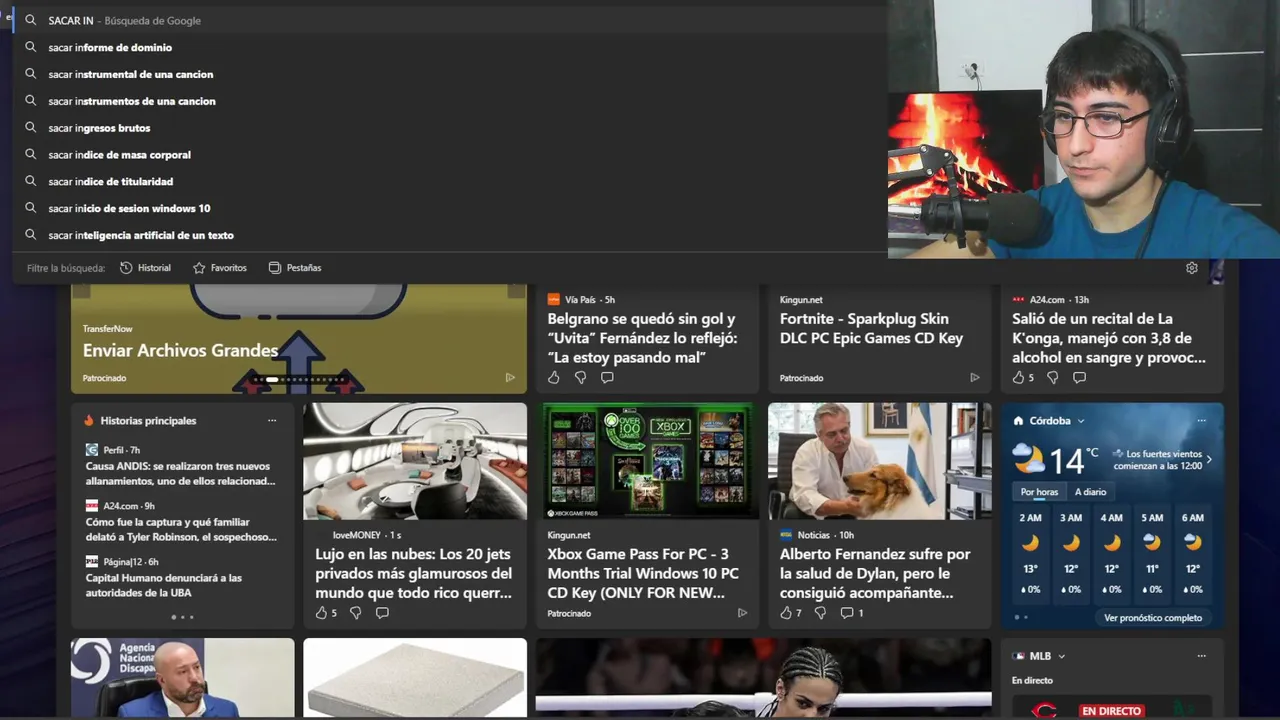This screenshot has width=1280, height=720.
Task: Comment on the private jets article
Action: [x=382, y=613]
